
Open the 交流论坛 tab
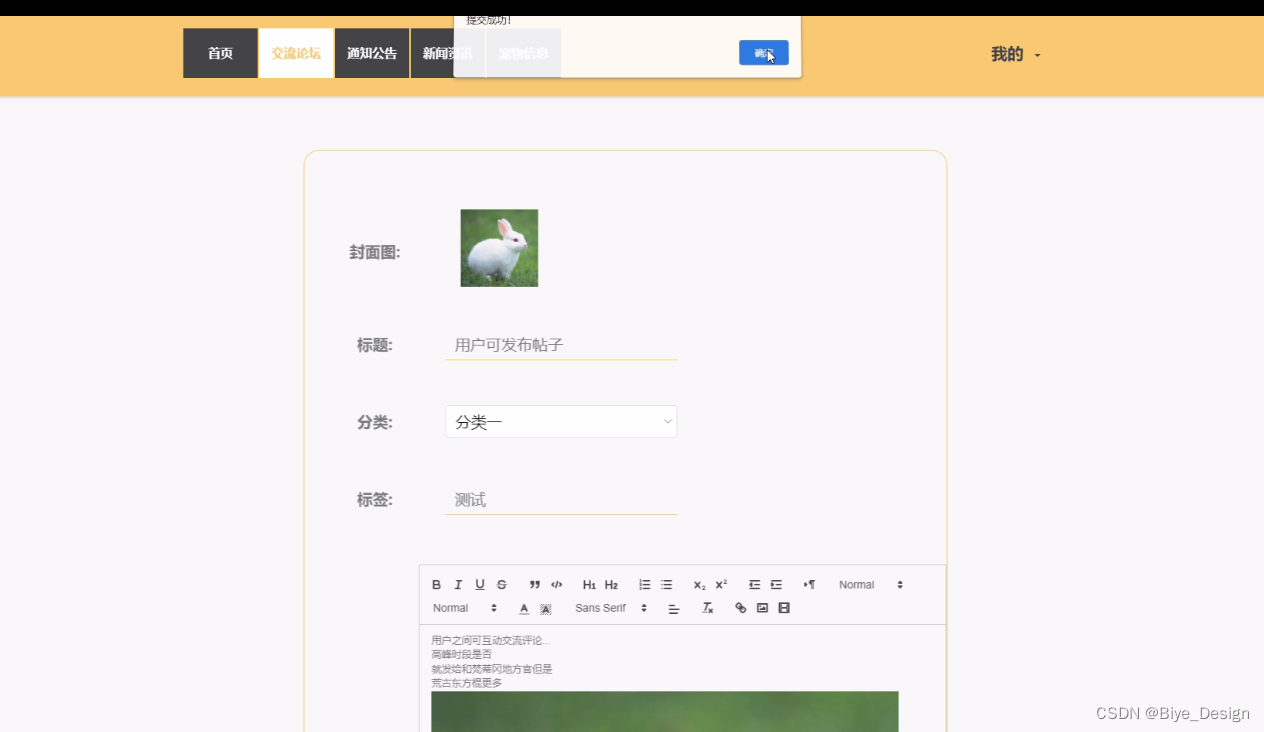296,53
